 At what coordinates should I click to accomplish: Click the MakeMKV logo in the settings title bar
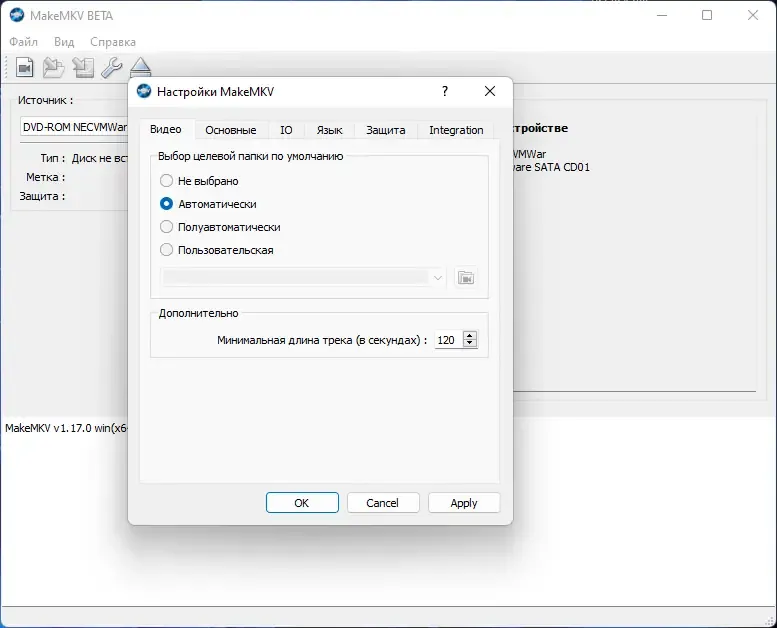coord(144,91)
